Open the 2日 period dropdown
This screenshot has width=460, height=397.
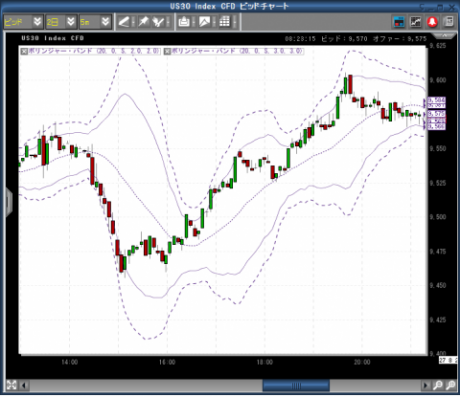(71, 22)
